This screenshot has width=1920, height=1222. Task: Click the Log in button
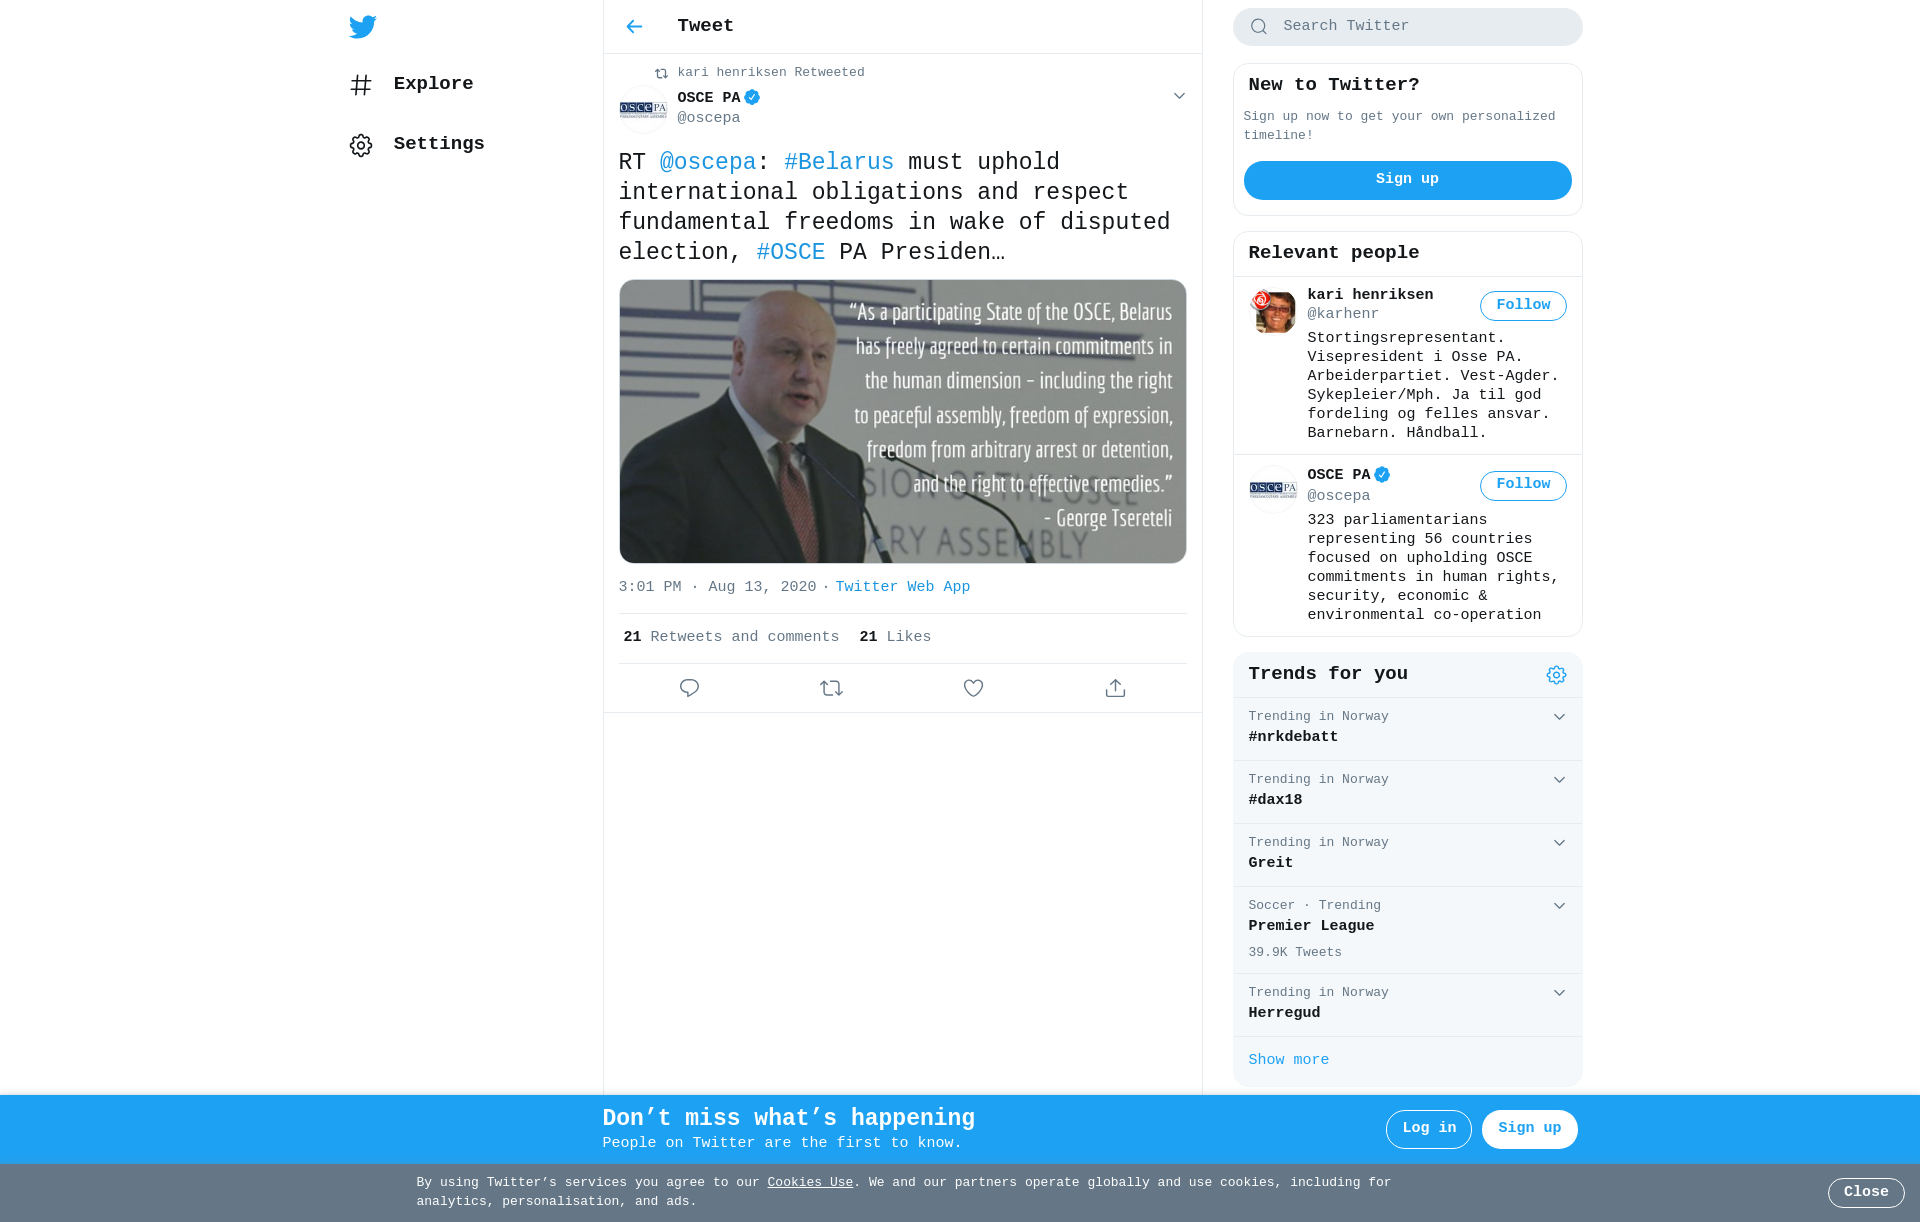tap(1429, 1129)
